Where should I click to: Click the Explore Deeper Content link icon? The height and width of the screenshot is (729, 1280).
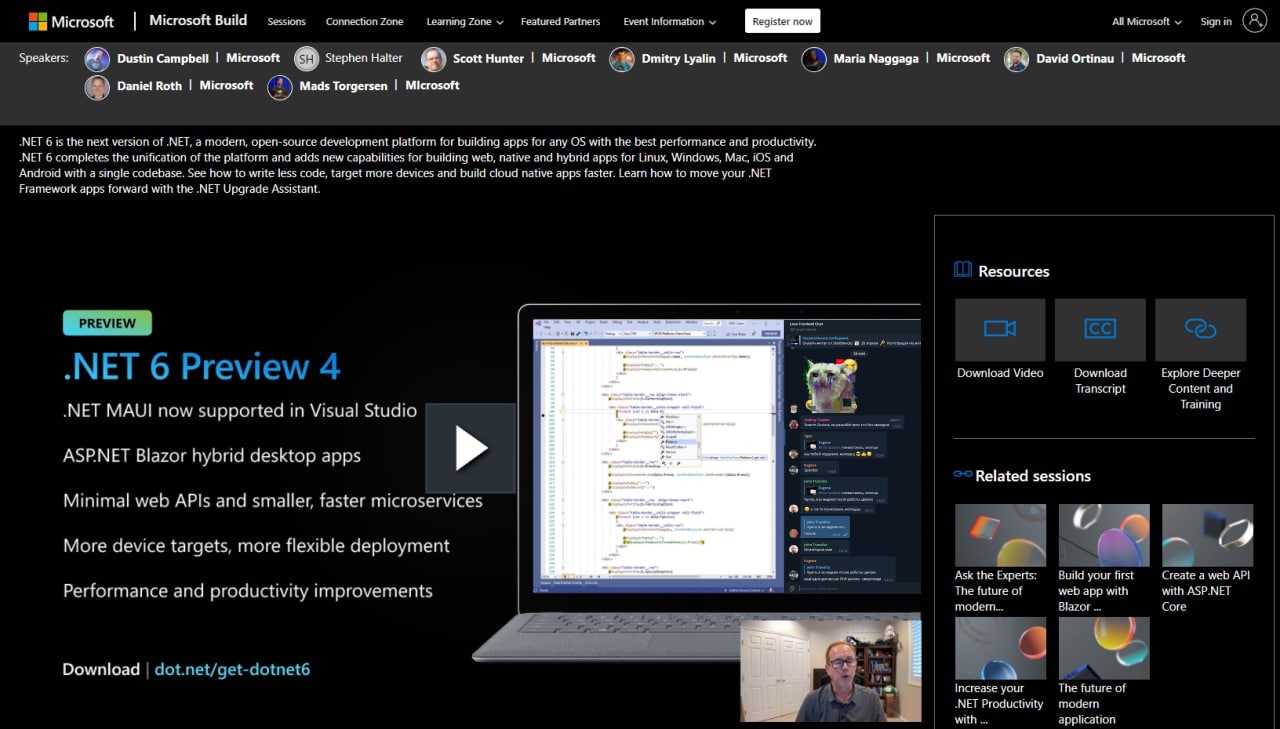[x=1200, y=329]
